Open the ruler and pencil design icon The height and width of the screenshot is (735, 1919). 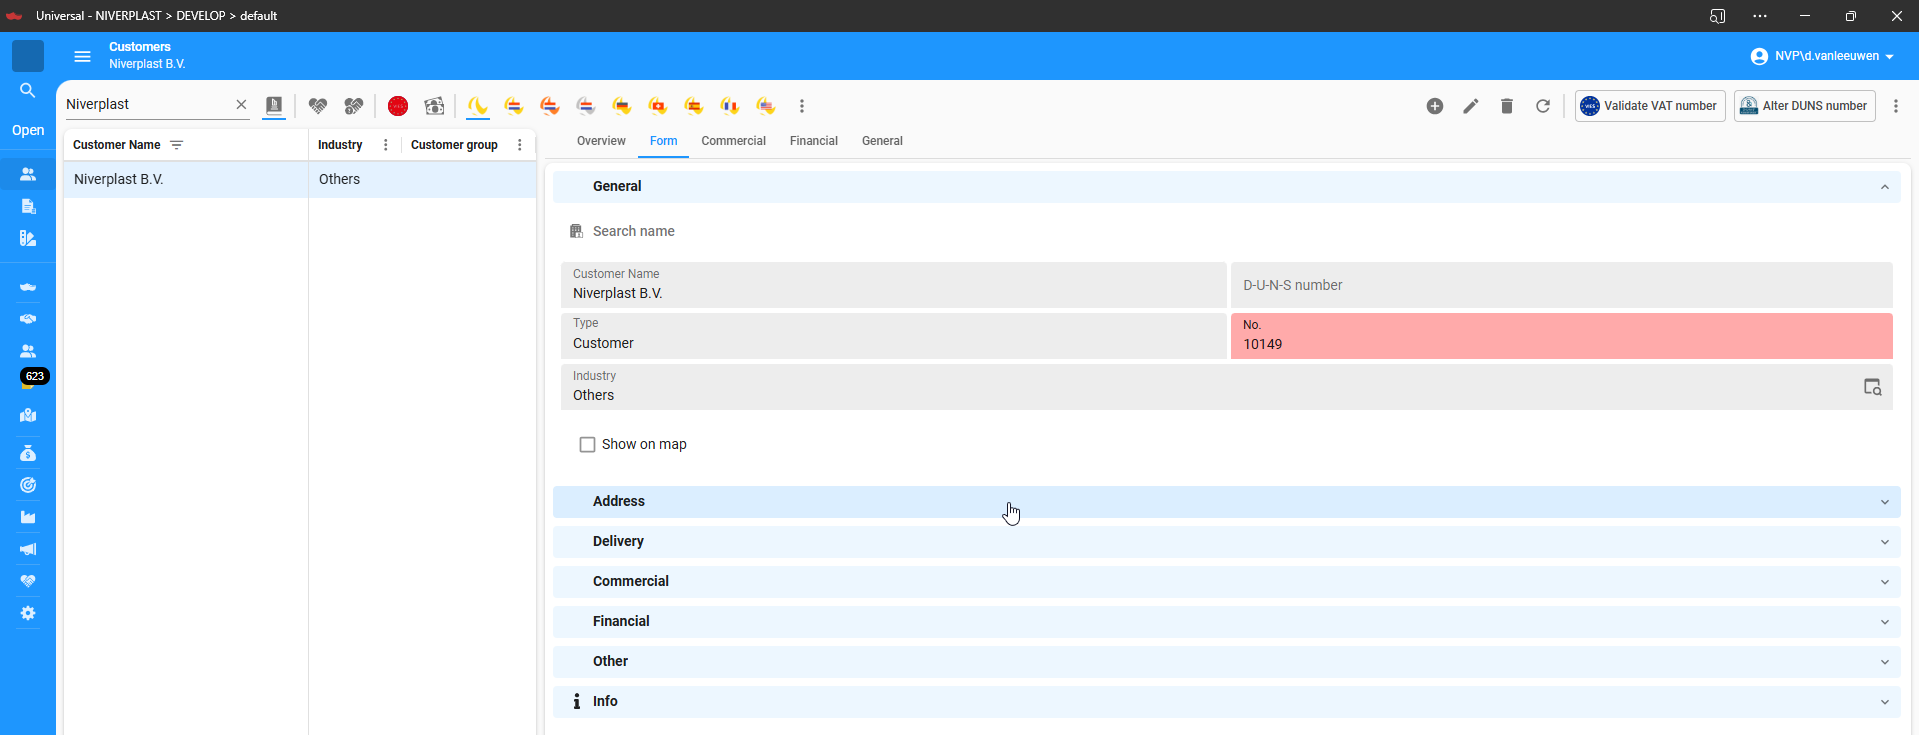click(x=28, y=238)
